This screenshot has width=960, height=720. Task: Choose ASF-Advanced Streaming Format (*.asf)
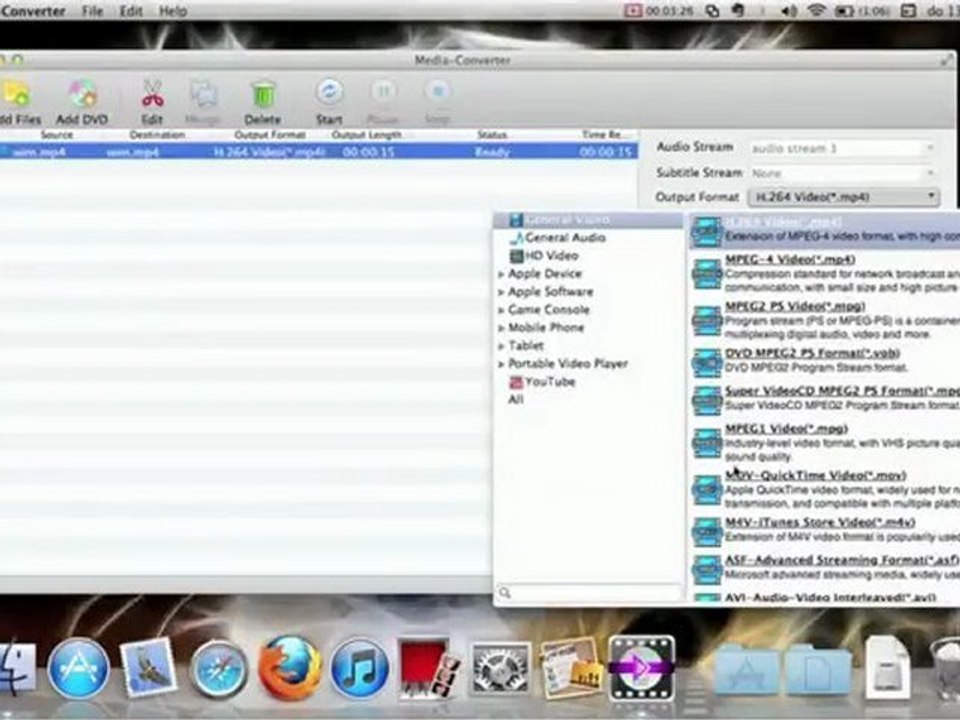(825, 568)
